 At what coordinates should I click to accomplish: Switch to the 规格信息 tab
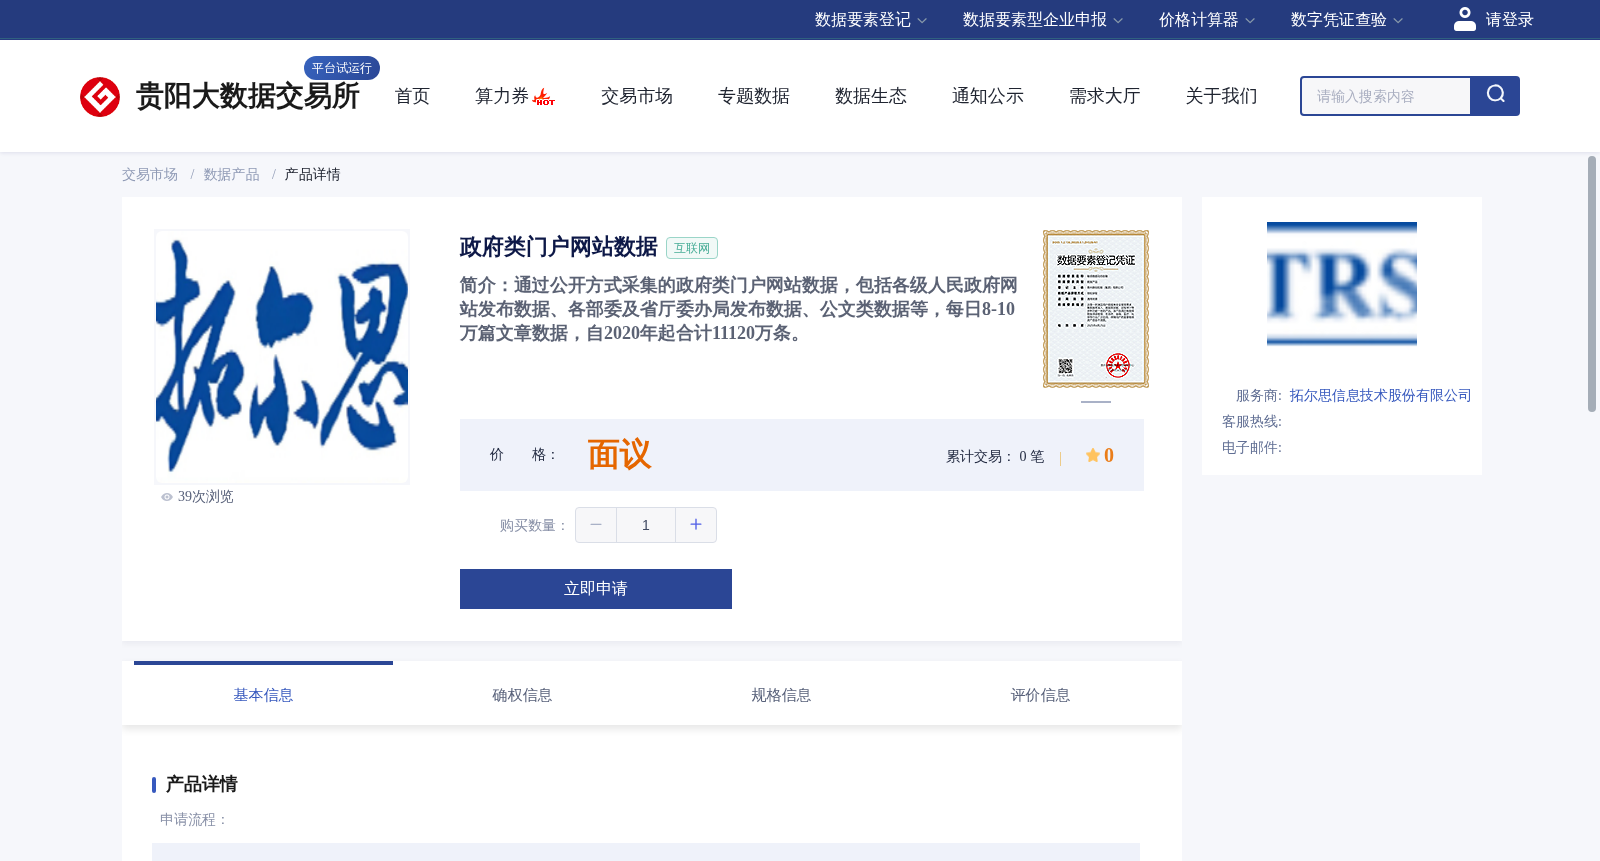pos(781,695)
